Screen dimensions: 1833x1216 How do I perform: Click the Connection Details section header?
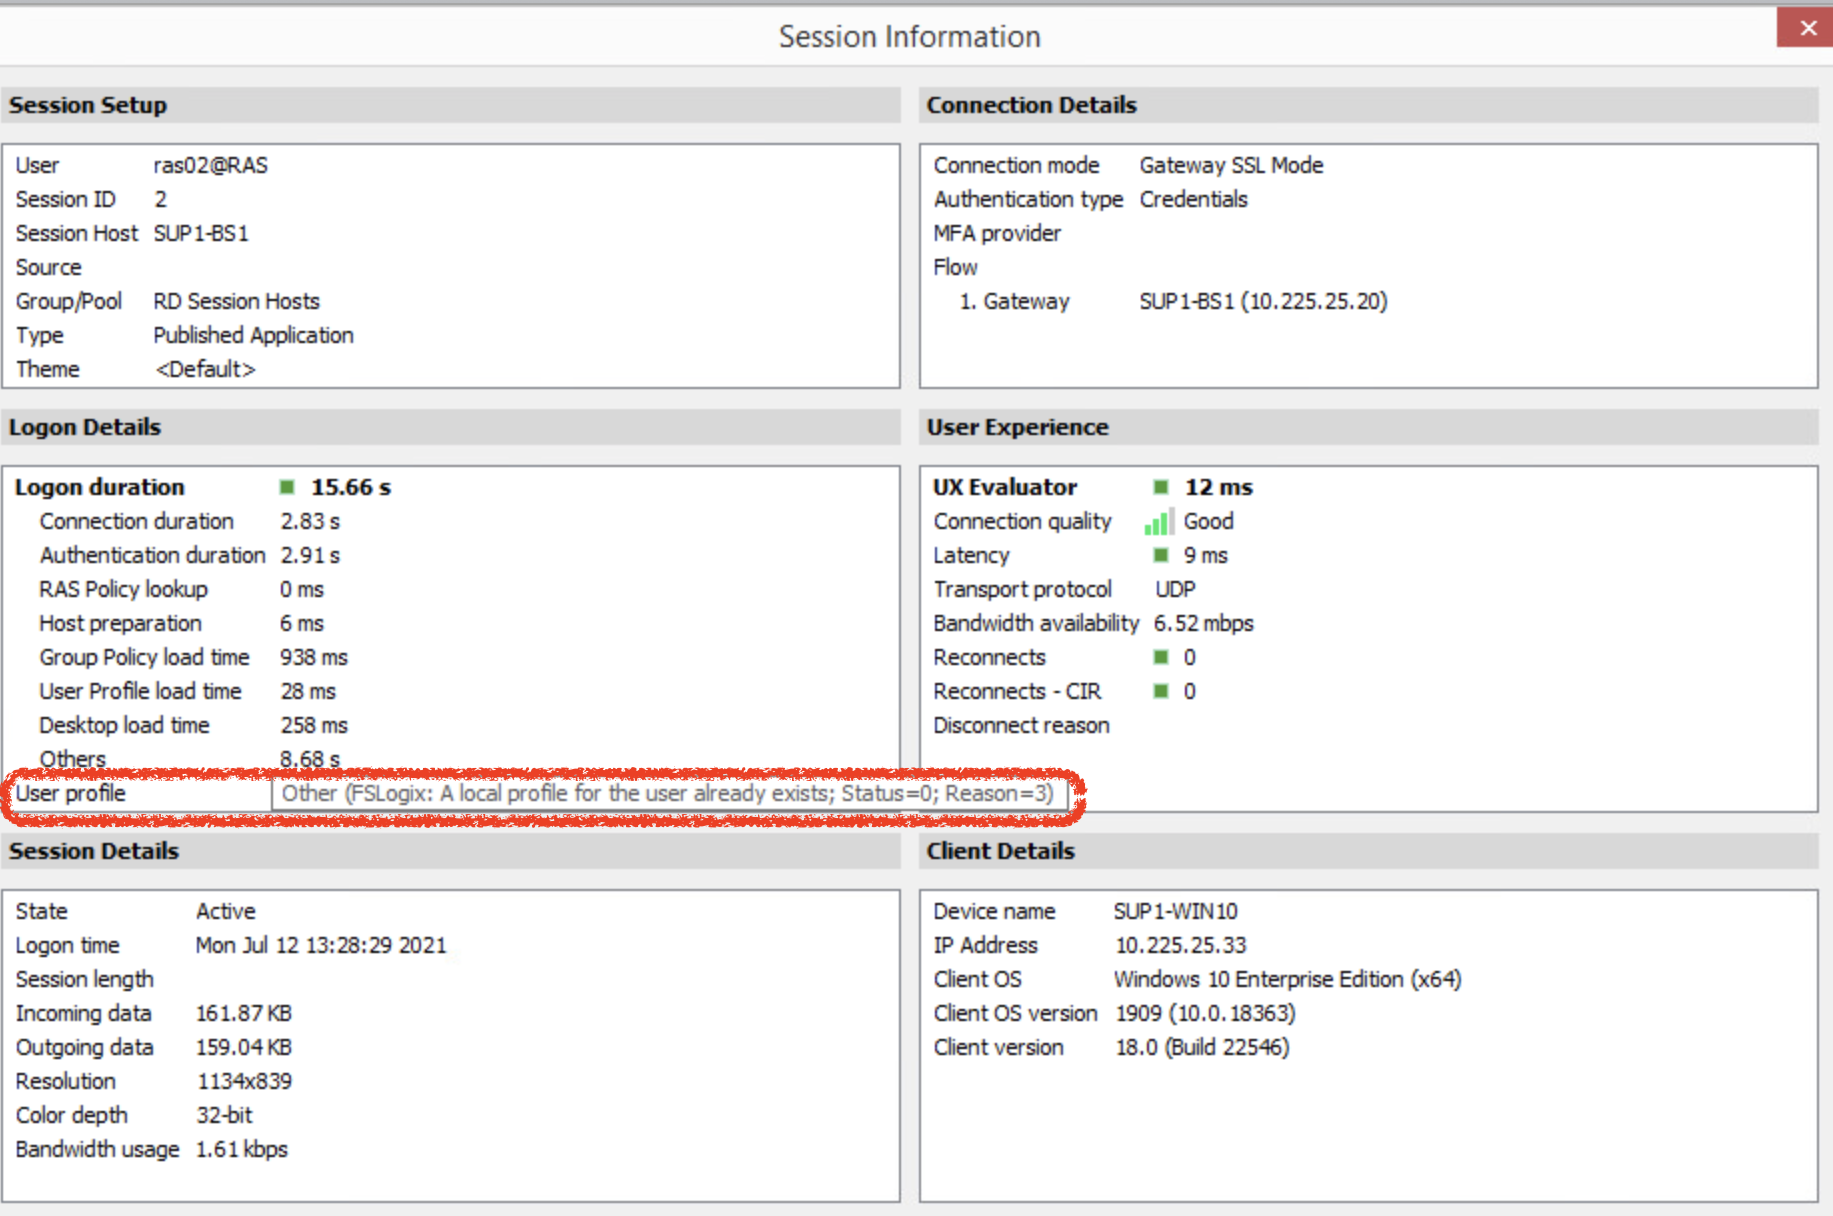coord(1031,105)
